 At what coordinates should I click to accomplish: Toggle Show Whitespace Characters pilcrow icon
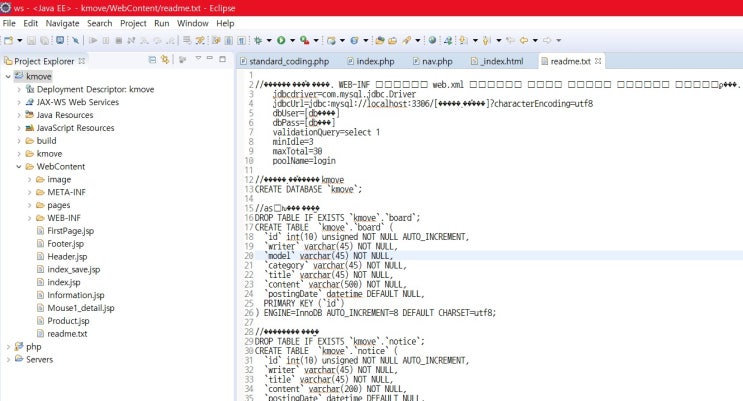[241, 41]
